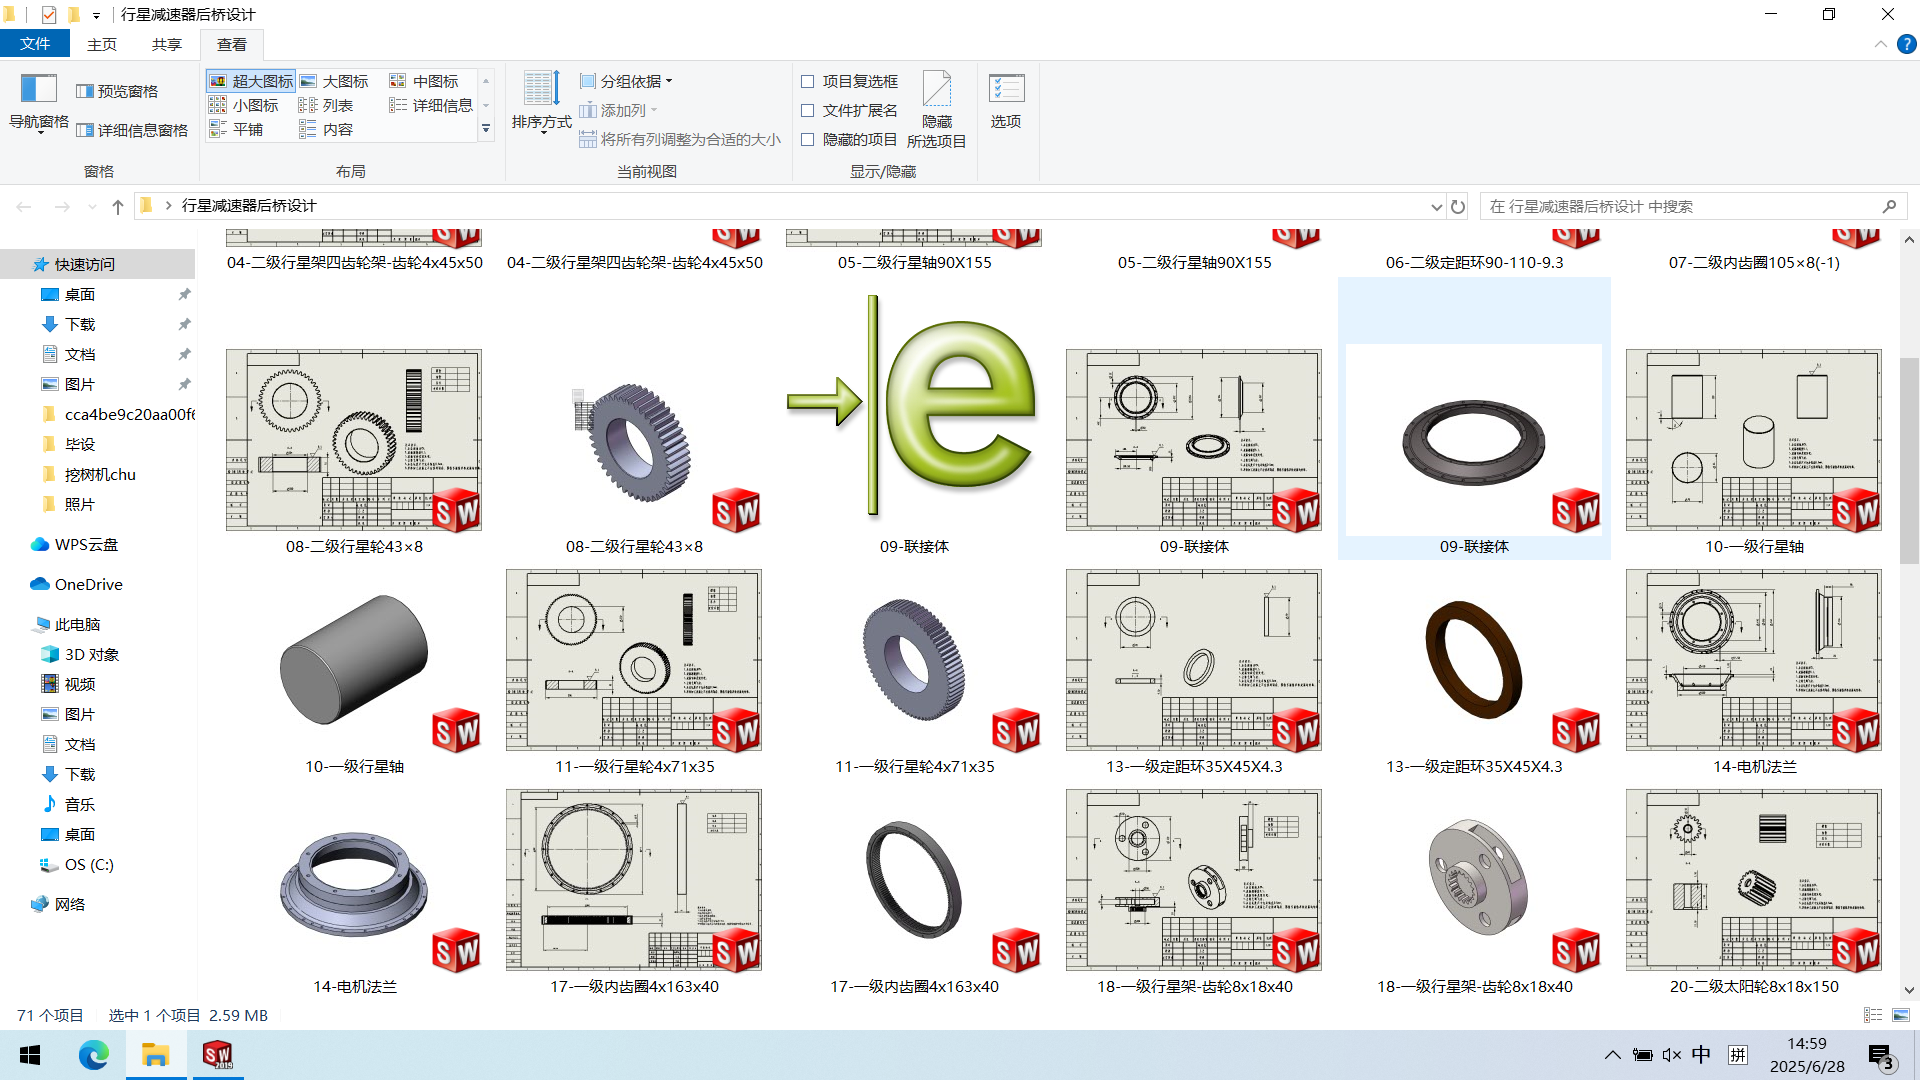Viewport: 1920px width, 1080px height.
Task: Expand the address bar history dropdown
Action: click(1436, 207)
